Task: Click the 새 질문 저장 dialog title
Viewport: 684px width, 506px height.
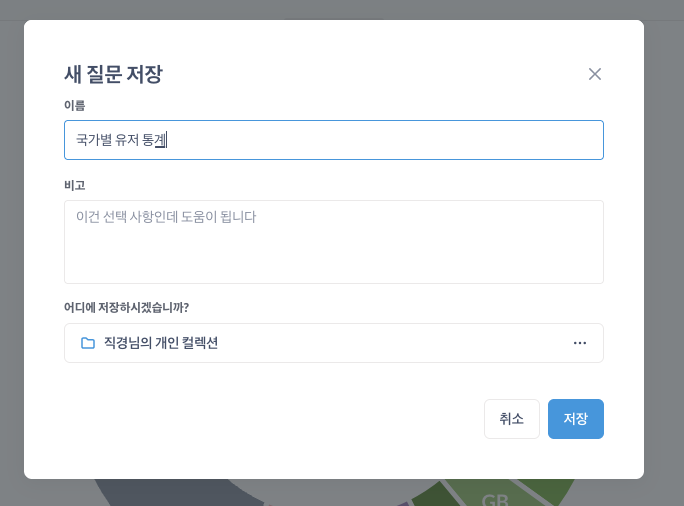Action: pos(113,74)
